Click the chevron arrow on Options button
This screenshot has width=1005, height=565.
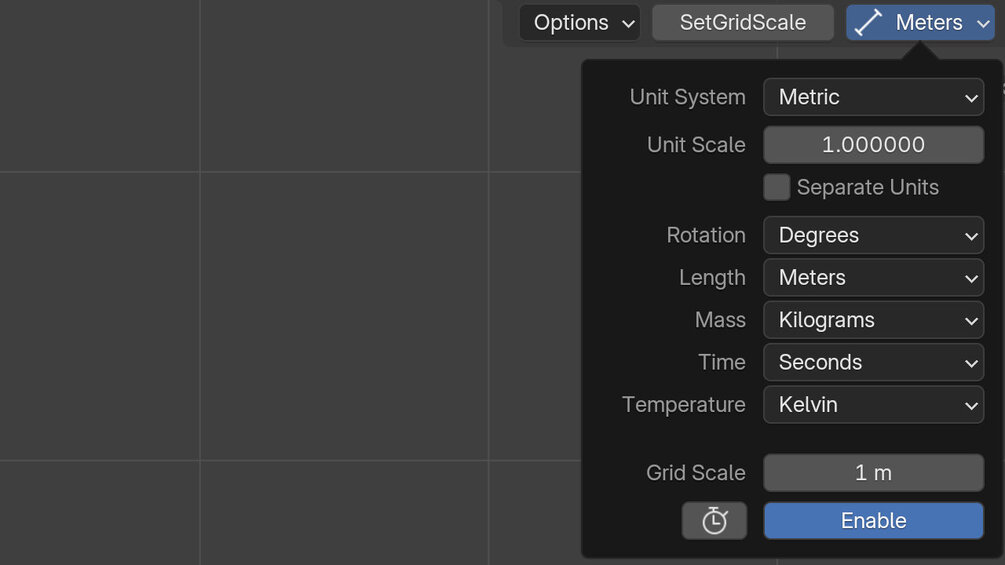point(628,23)
